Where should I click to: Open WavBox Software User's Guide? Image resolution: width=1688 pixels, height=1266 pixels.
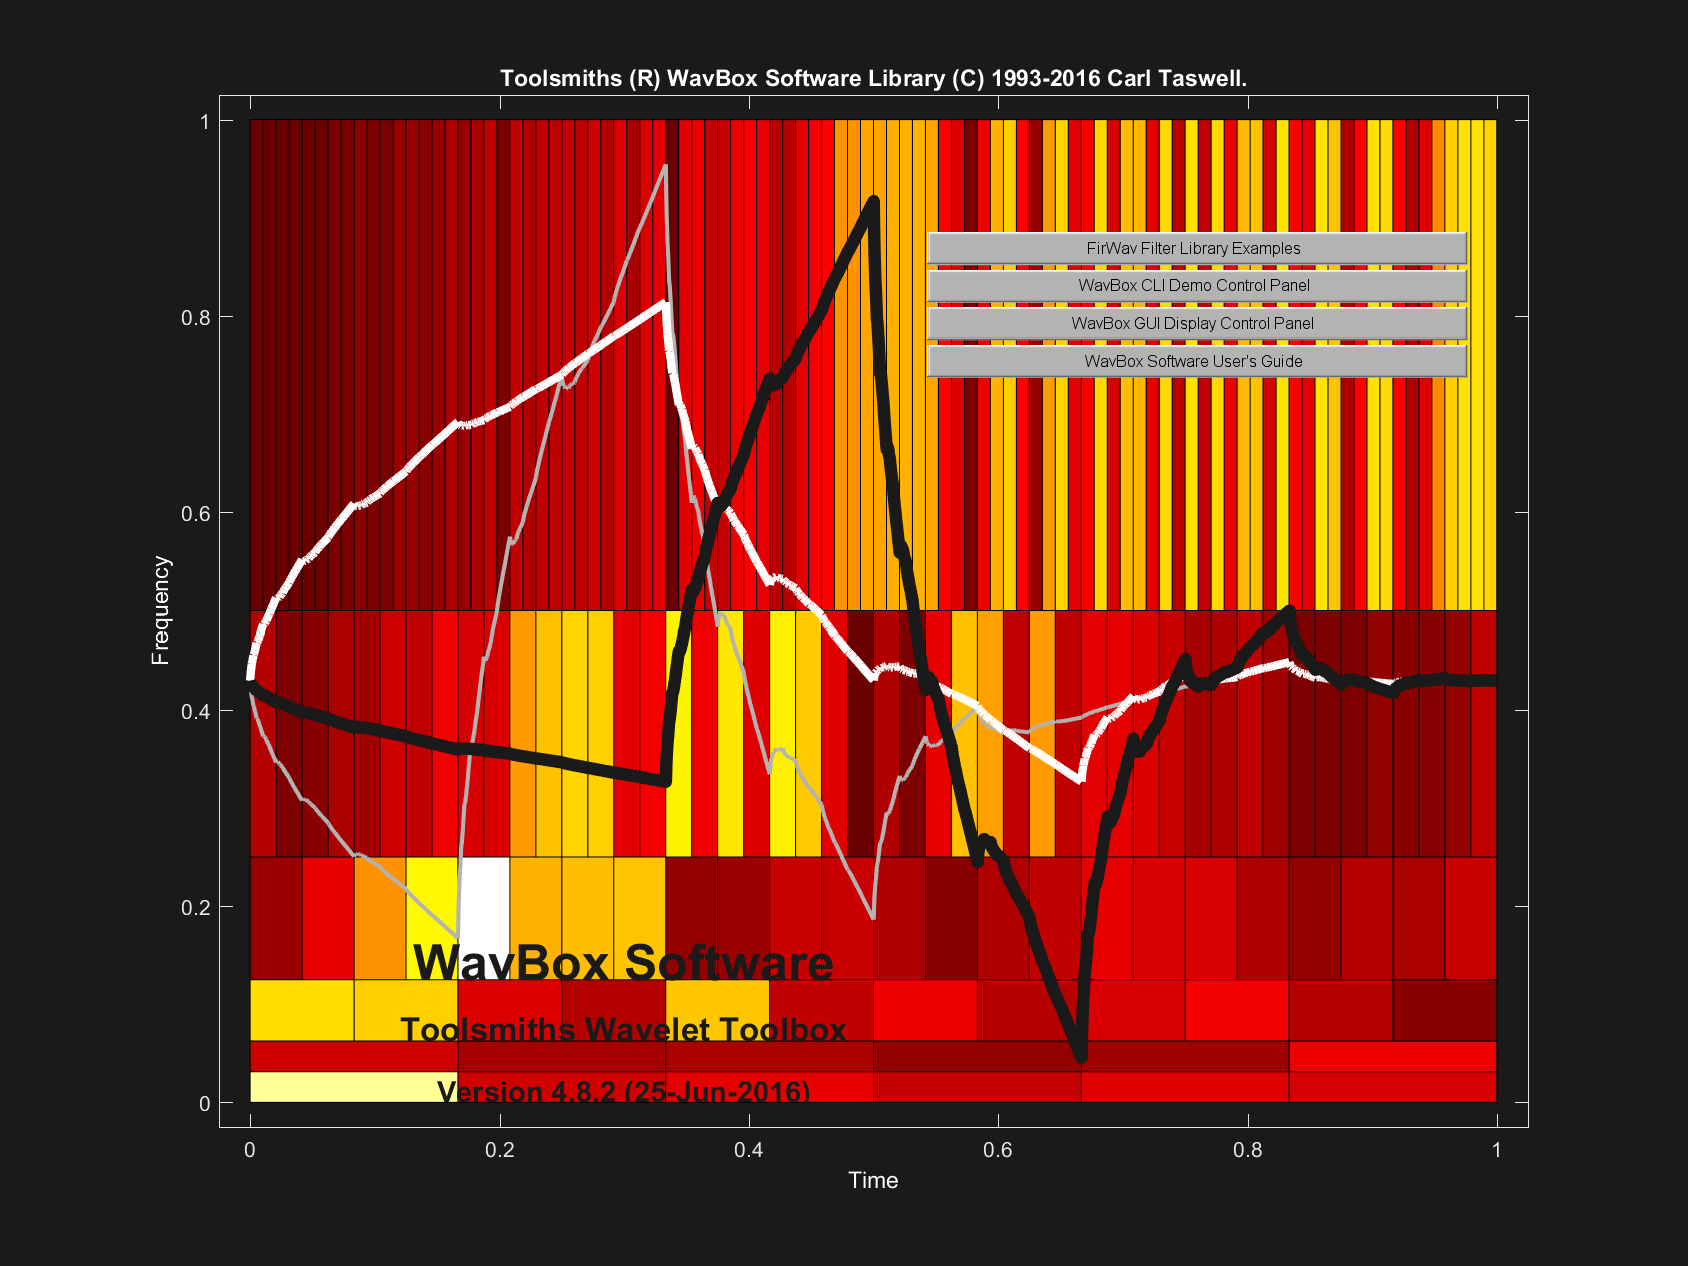1197,361
